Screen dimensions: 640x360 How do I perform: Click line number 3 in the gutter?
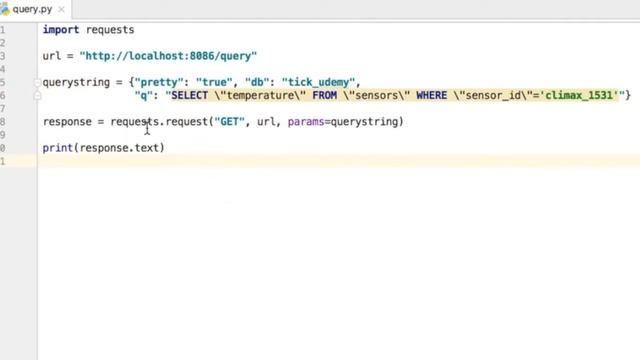coord(2,56)
